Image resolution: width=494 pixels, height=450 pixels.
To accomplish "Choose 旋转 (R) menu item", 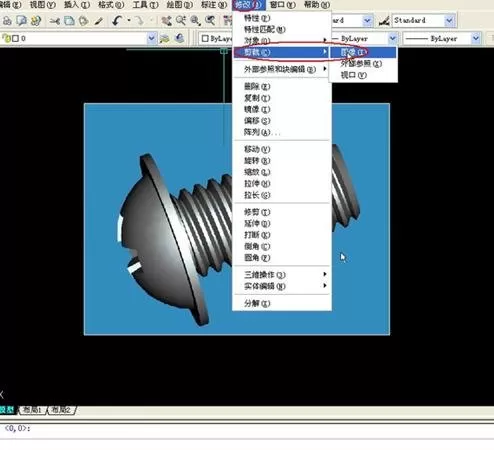I will tap(282, 160).
